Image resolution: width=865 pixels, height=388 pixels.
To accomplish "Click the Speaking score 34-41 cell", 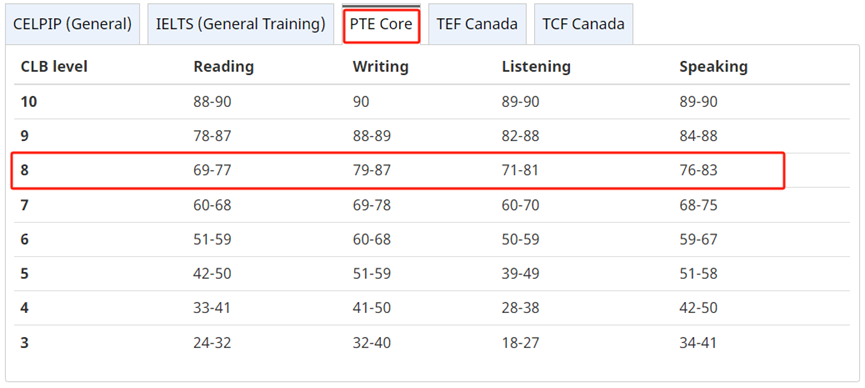I will [698, 343].
